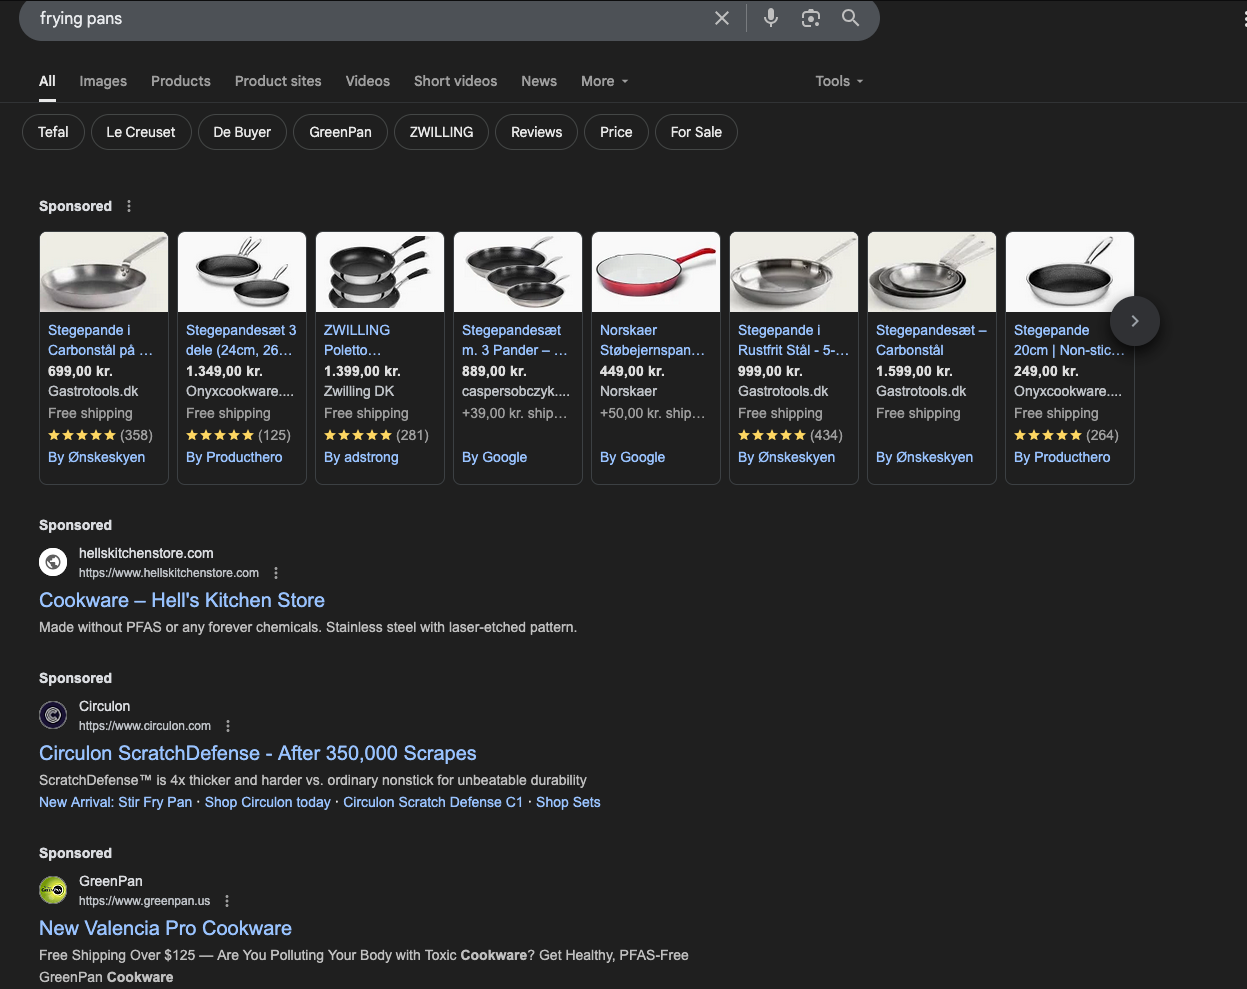This screenshot has width=1247, height=989.
Task: Open Shop Circulon today sitelink
Action: 267,802
